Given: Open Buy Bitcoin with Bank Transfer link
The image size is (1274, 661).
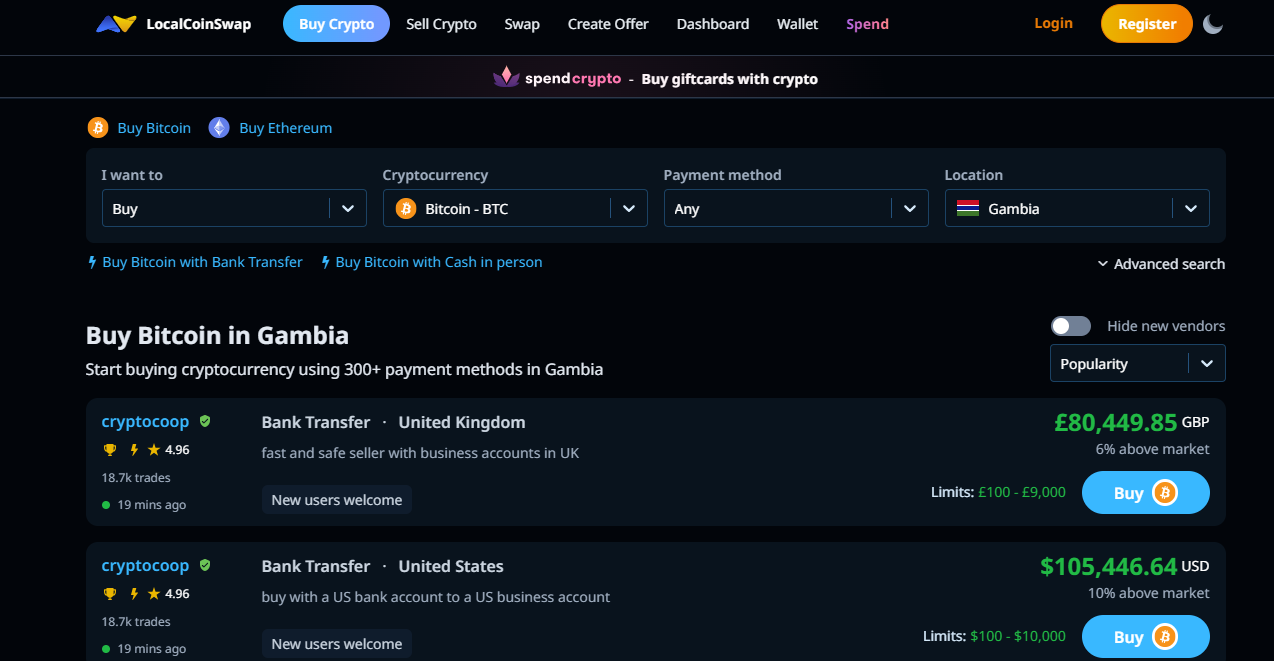Looking at the screenshot, I should click(202, 262).
